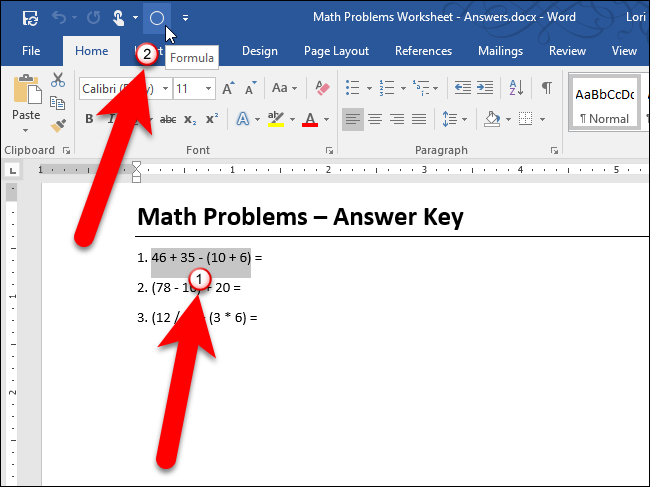Open the font size dropdown

[209, 89]
